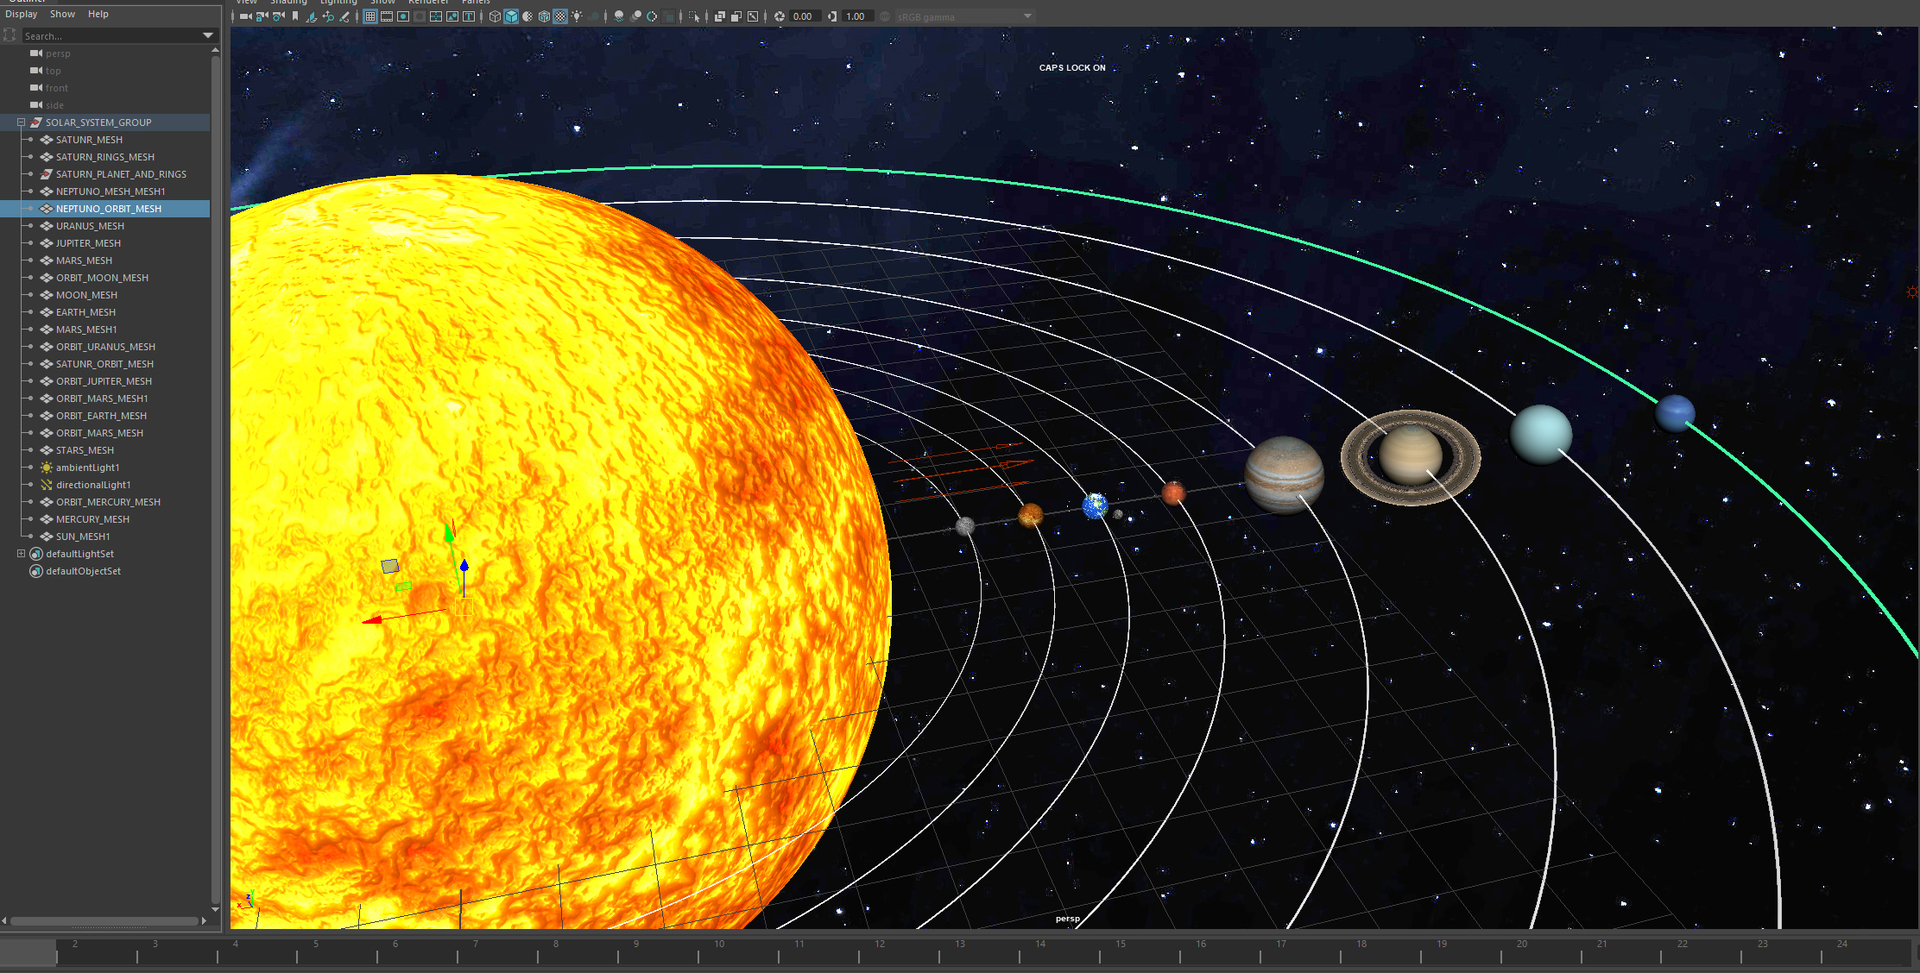
Task: Enable the film gate toggle
Action: 386,16
